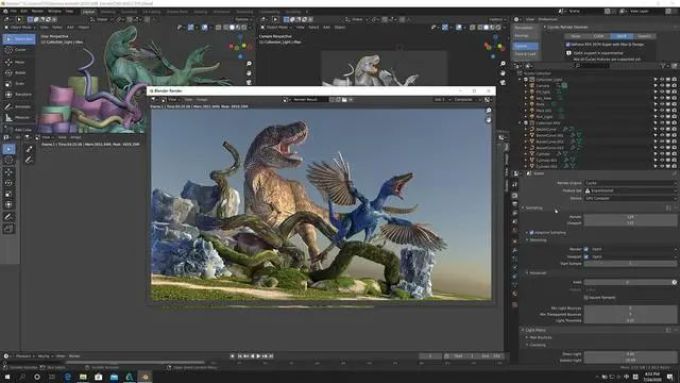The width and height of the screenshot is (680, 383).
Task: Select the CUDA device button
Action: pos(598,36)
